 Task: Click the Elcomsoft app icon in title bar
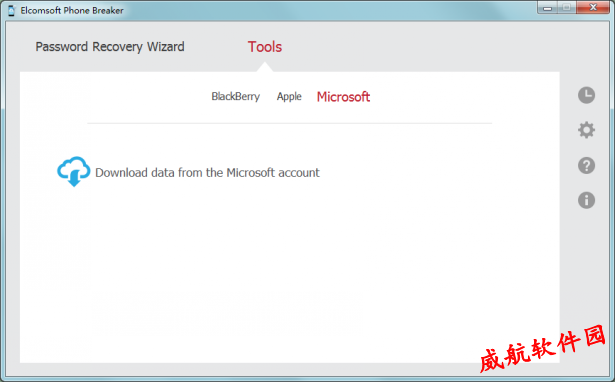(11, 11)
